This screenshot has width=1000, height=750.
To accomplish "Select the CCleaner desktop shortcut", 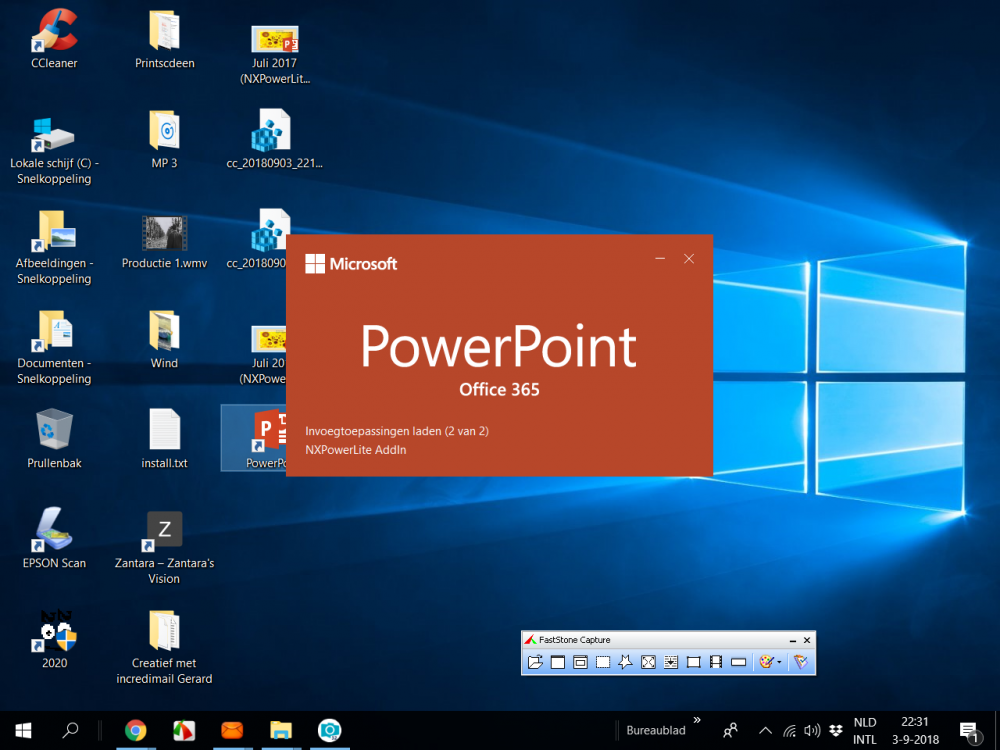I will point(54,32).
